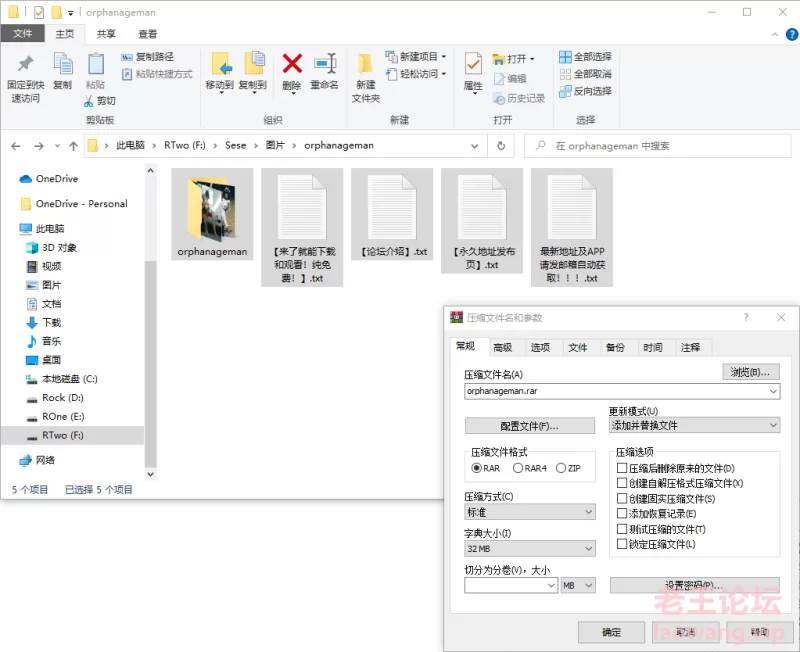Switch to Advanced (高级) tab in dialog
Screen dimensions: 800x652
coord(503,347)
